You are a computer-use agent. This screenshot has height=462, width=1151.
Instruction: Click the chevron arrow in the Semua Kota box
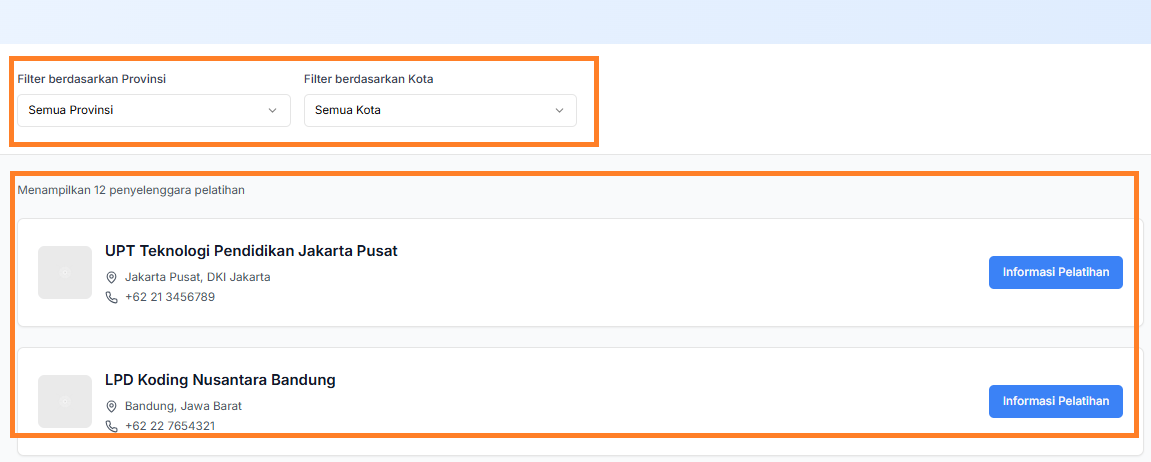pyautogui.click(x=559, y=111)
